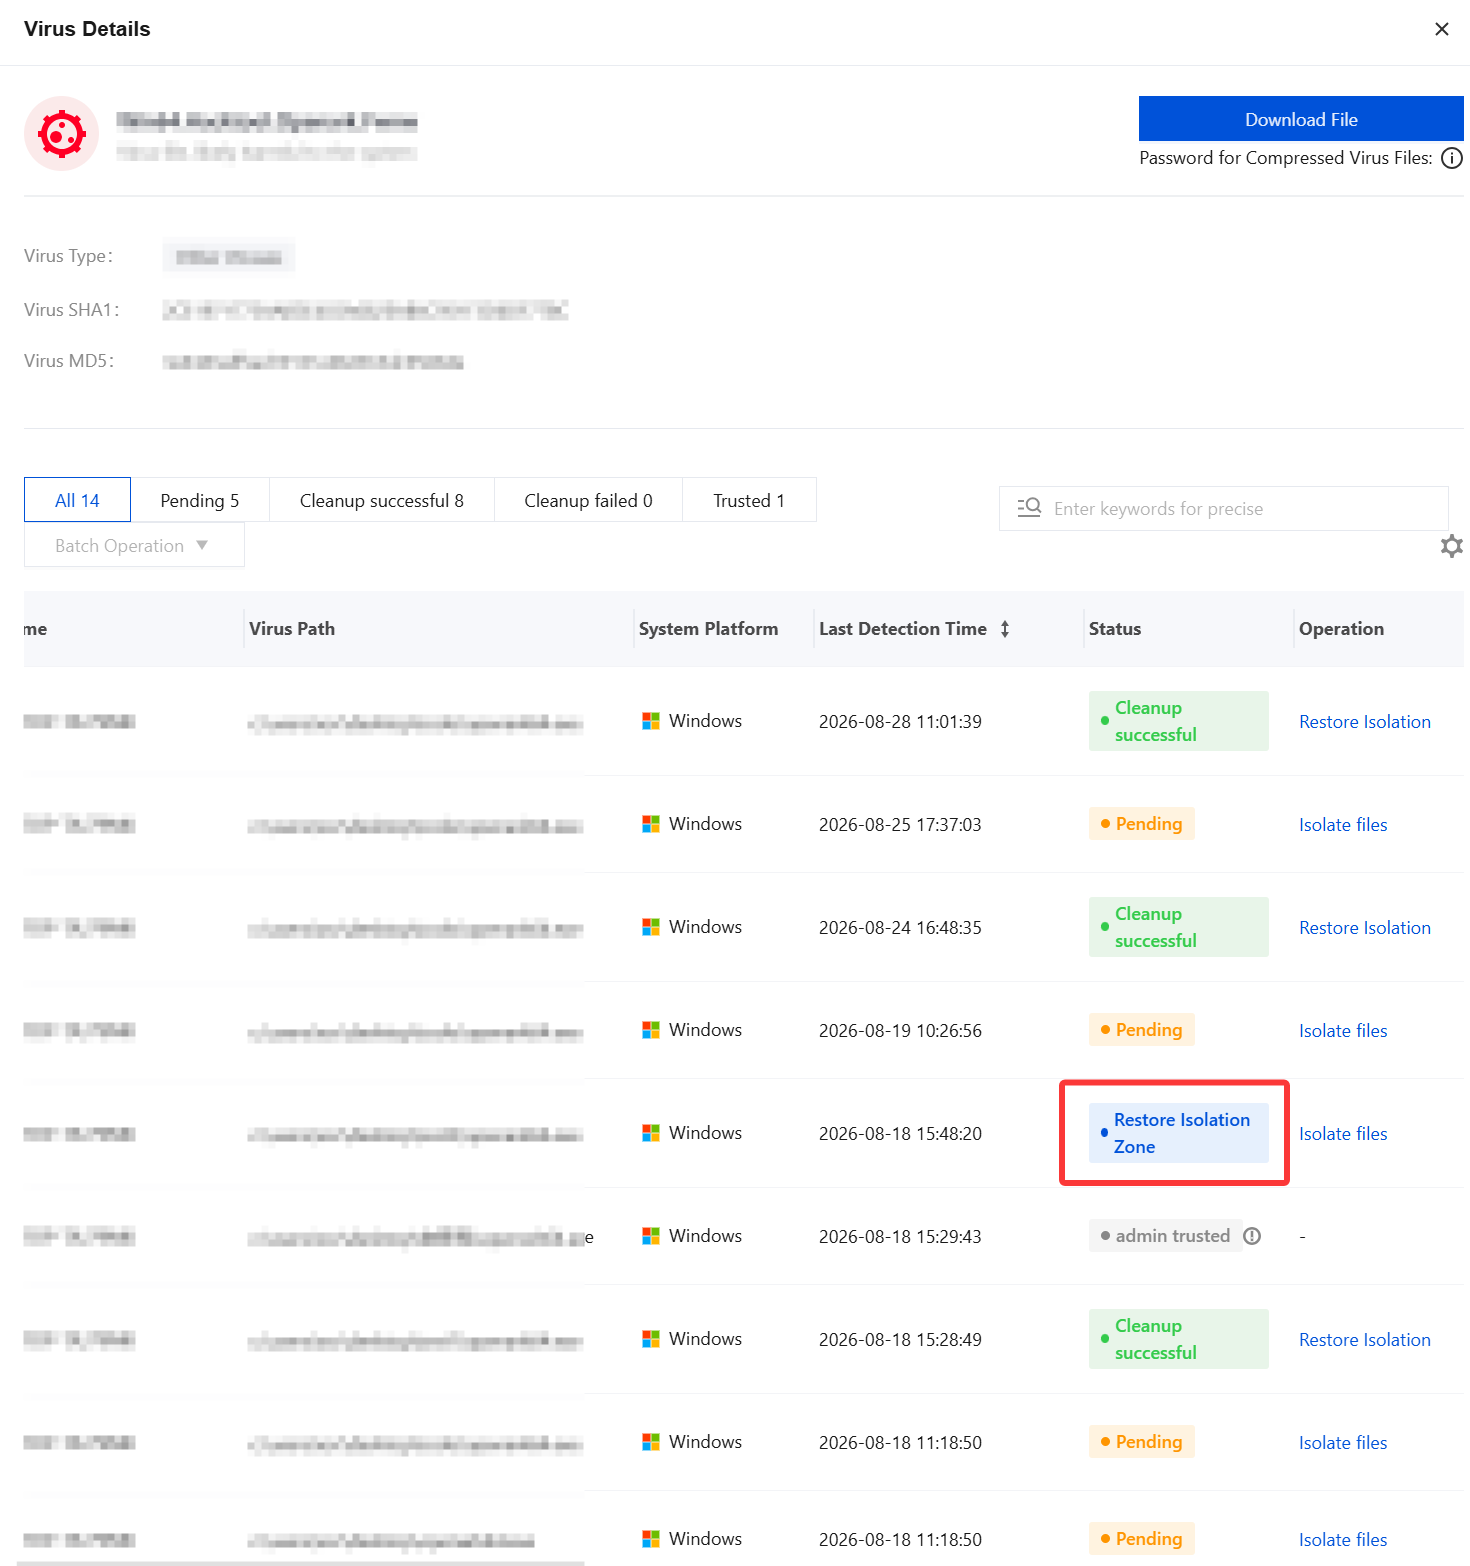This screenshot has width=1470, height=1566.
Task: Isolate files for 2026-08-25 17:37:03 entry
Action: [1343, 825]
